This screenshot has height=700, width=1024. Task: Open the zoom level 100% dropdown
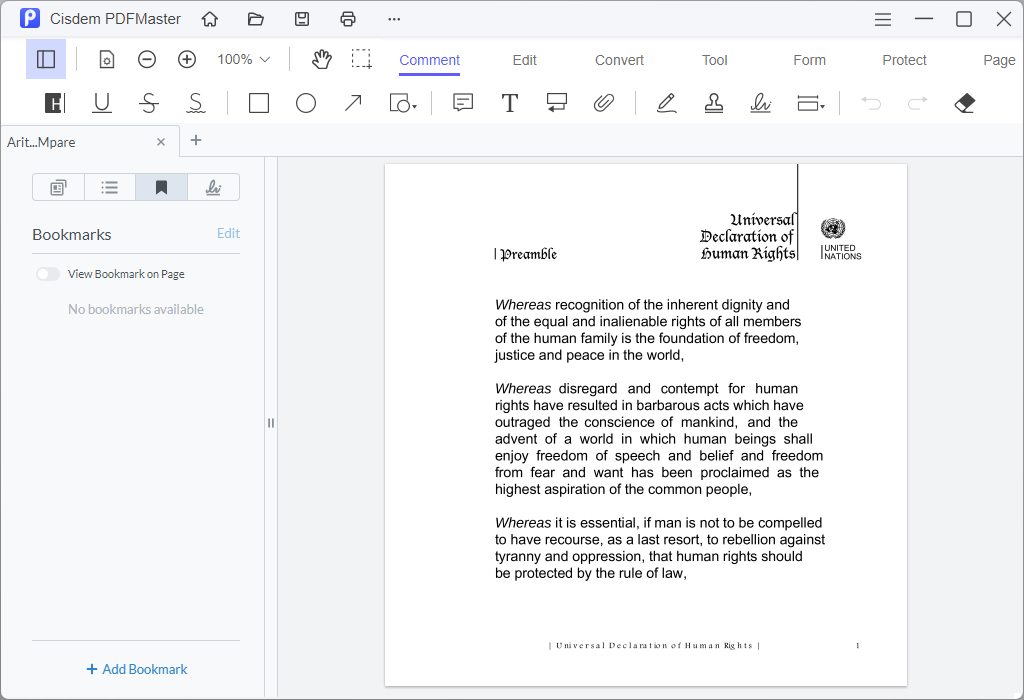(x=242, y=59)
